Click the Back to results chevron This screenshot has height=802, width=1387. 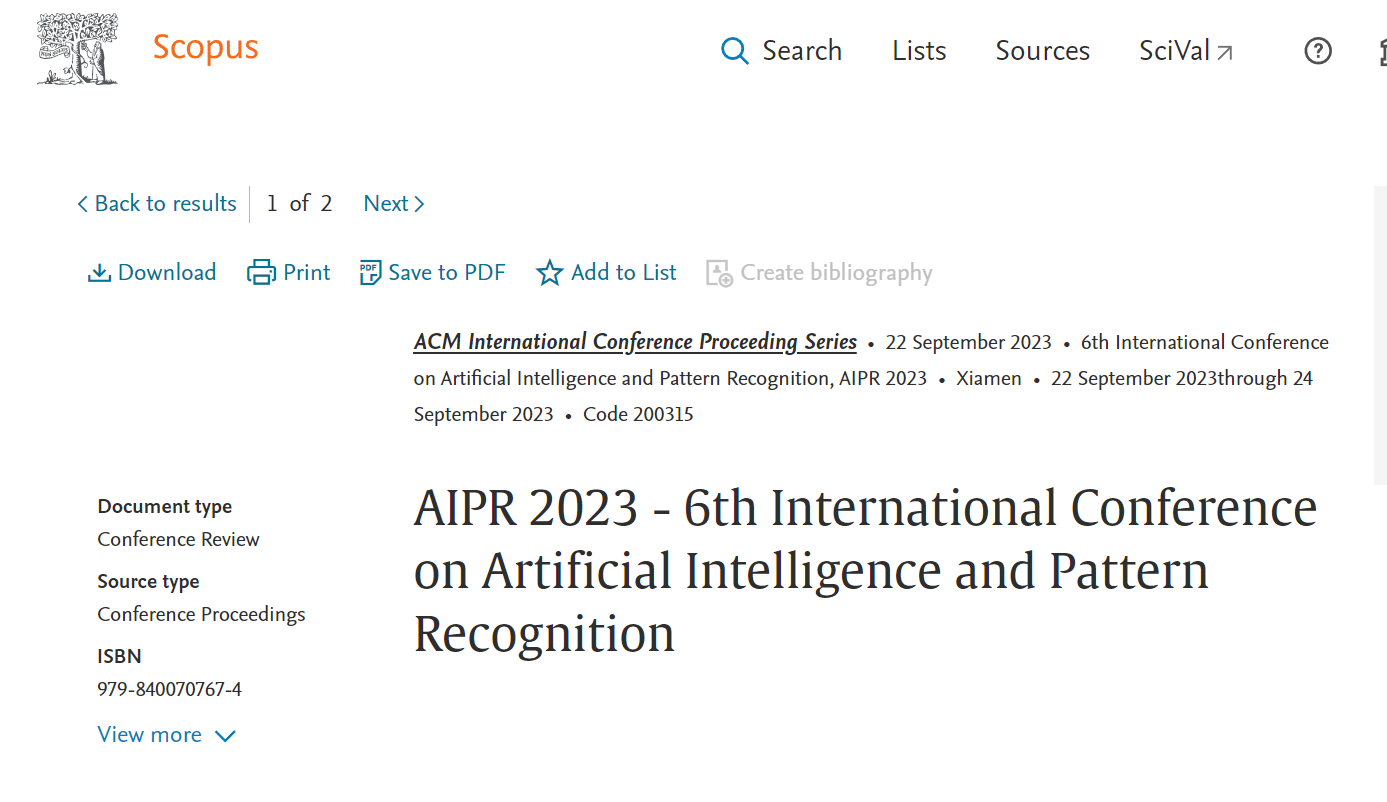[x=82, y=204]
